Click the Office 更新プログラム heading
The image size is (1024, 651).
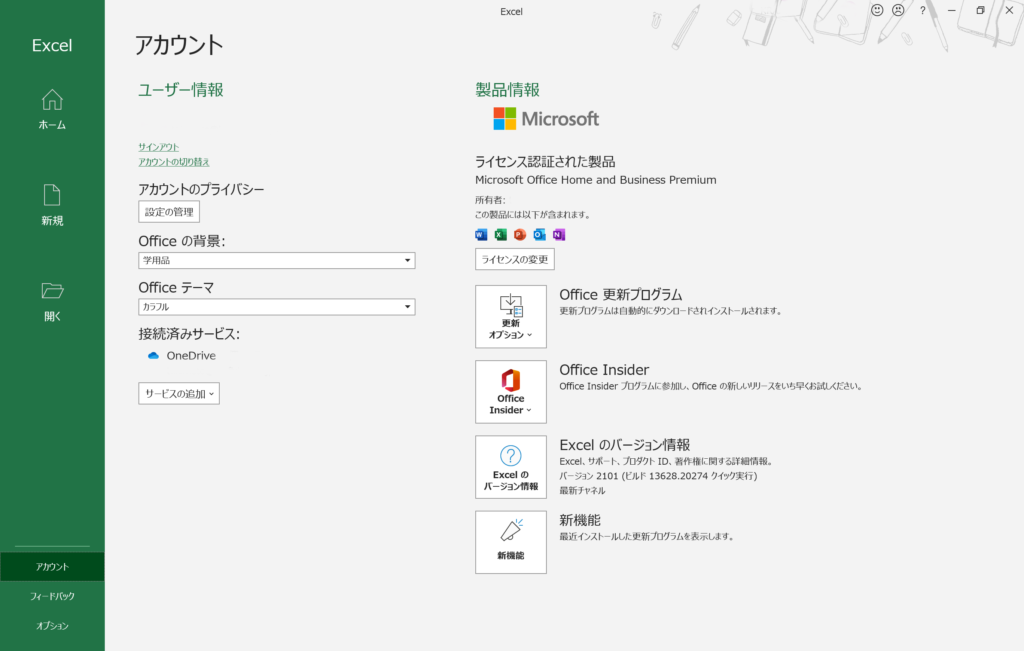[620, 294]
